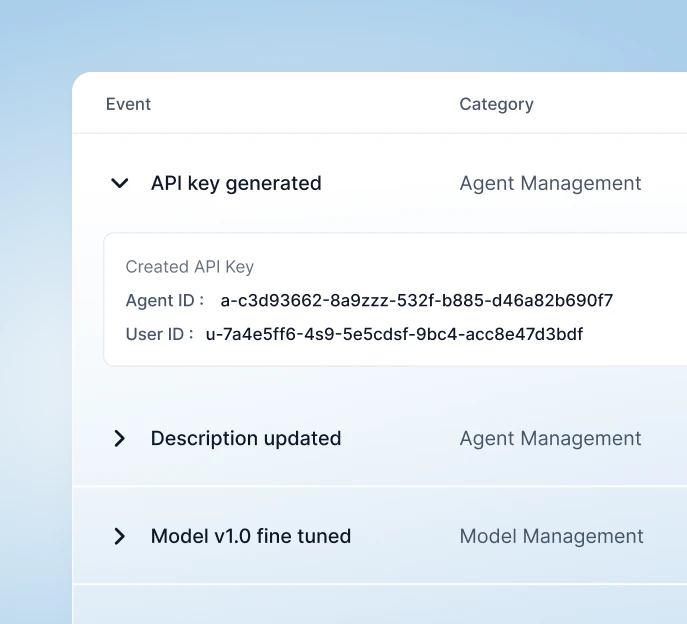Expand the Model v1.0 fine tuned row
687x624 pixels.
(120, 536)
